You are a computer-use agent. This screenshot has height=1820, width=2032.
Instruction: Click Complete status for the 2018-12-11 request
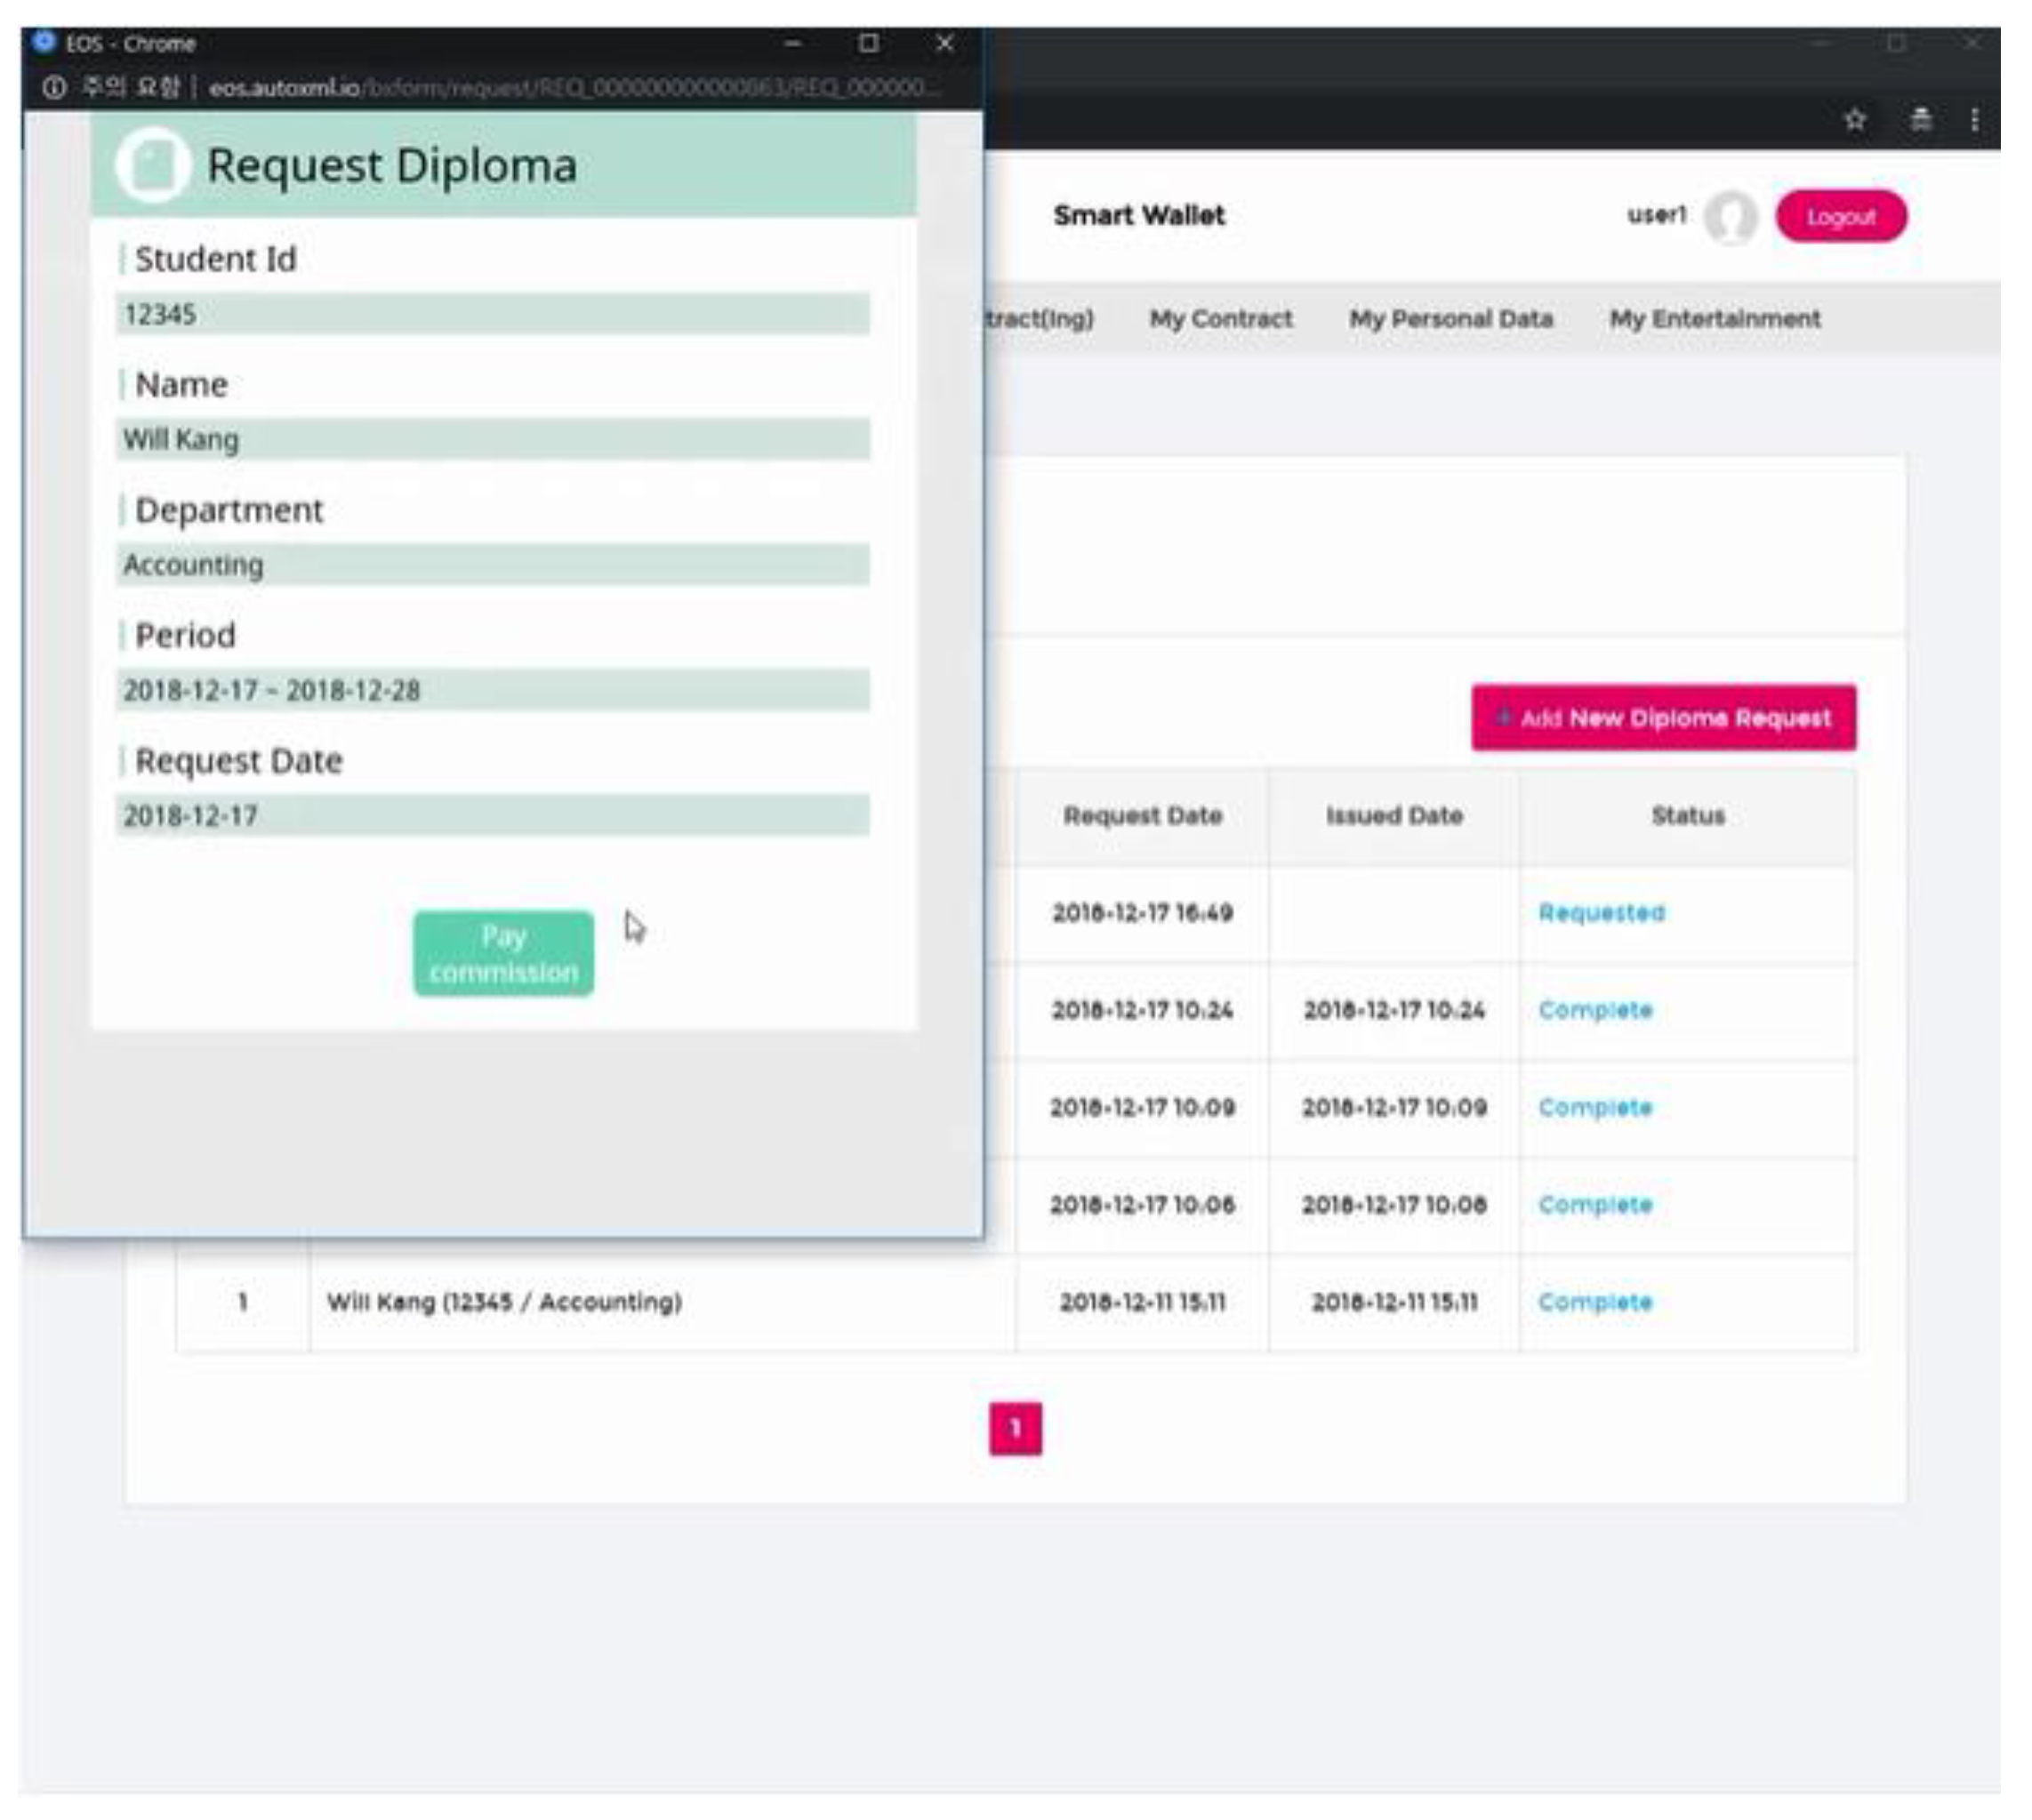tap(1595, 1302)
